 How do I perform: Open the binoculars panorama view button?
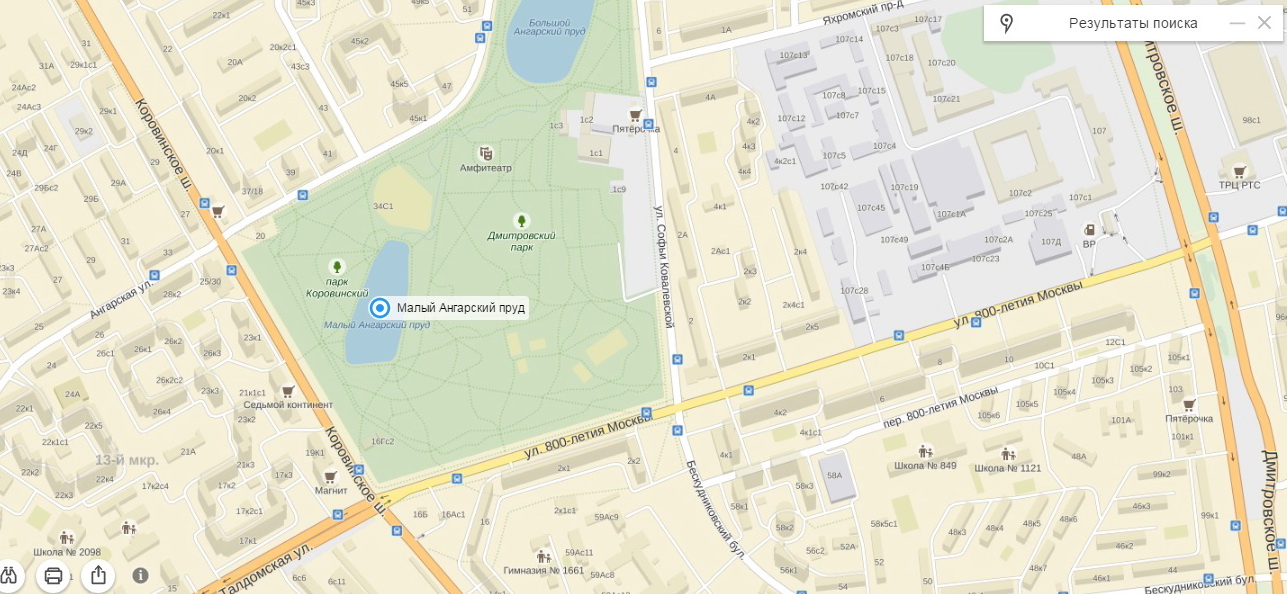coord(9,575)
